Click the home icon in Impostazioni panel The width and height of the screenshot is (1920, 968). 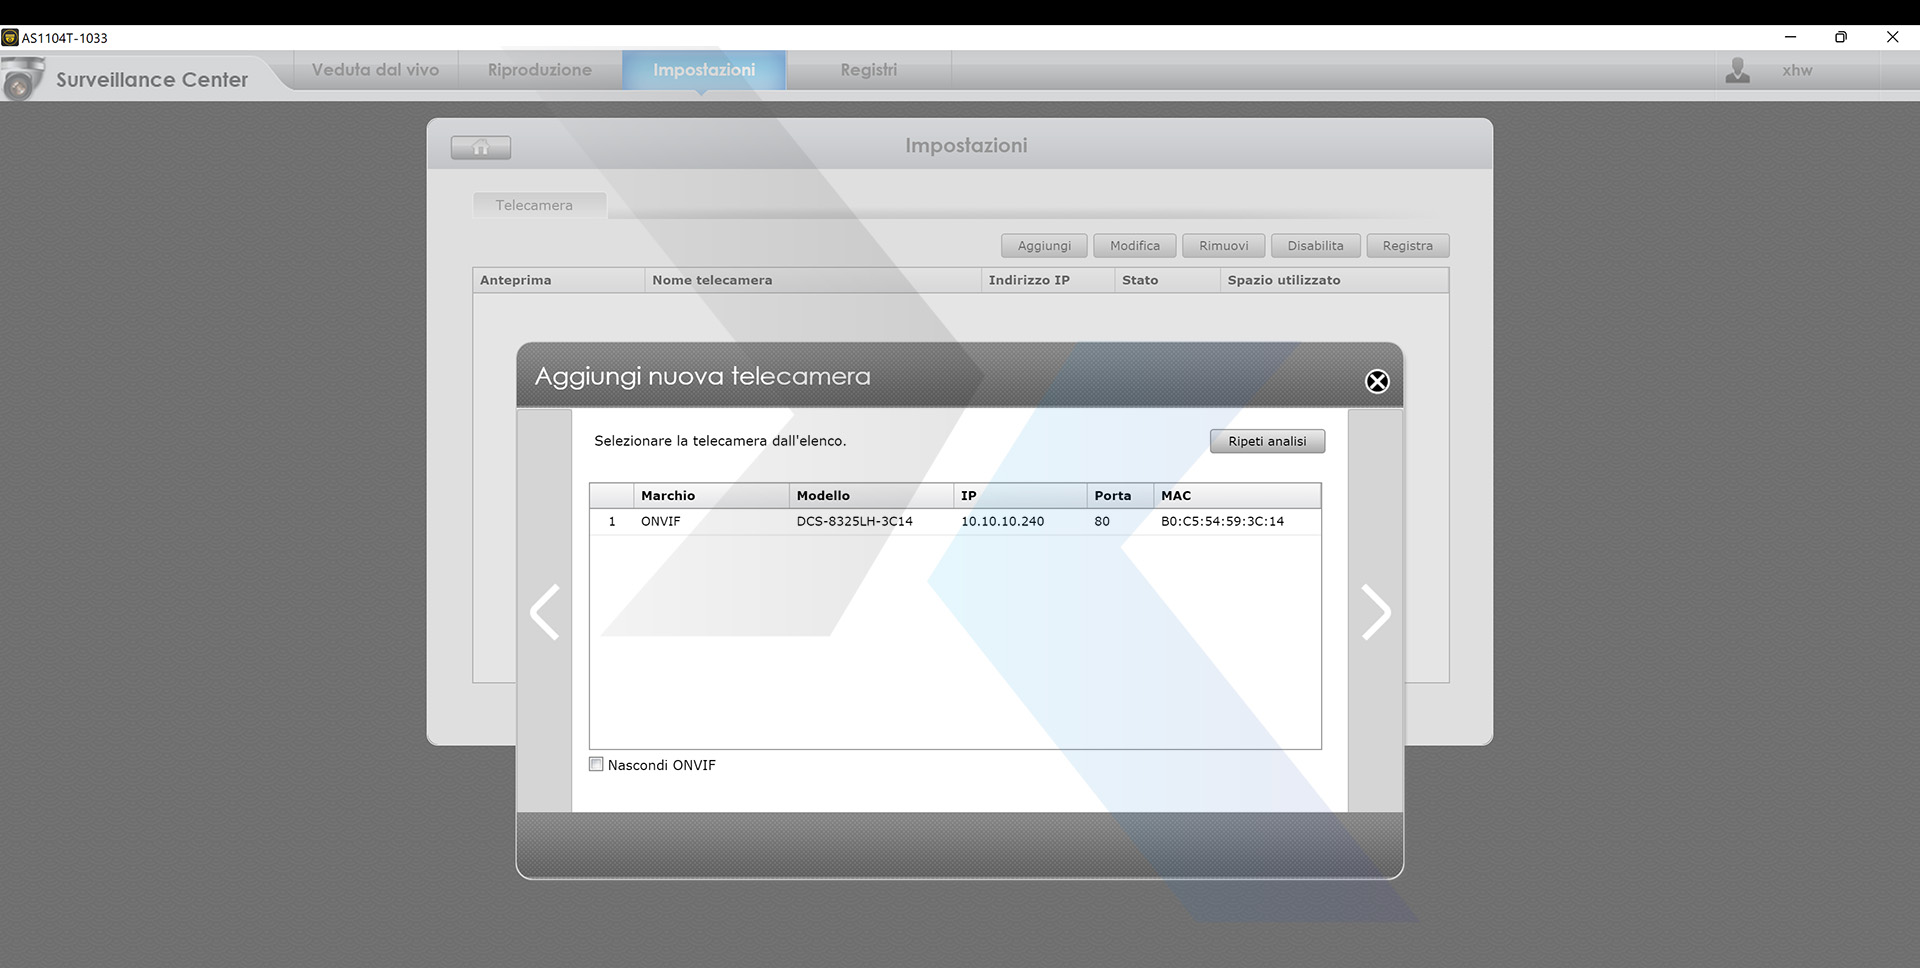tap(481, 148)
